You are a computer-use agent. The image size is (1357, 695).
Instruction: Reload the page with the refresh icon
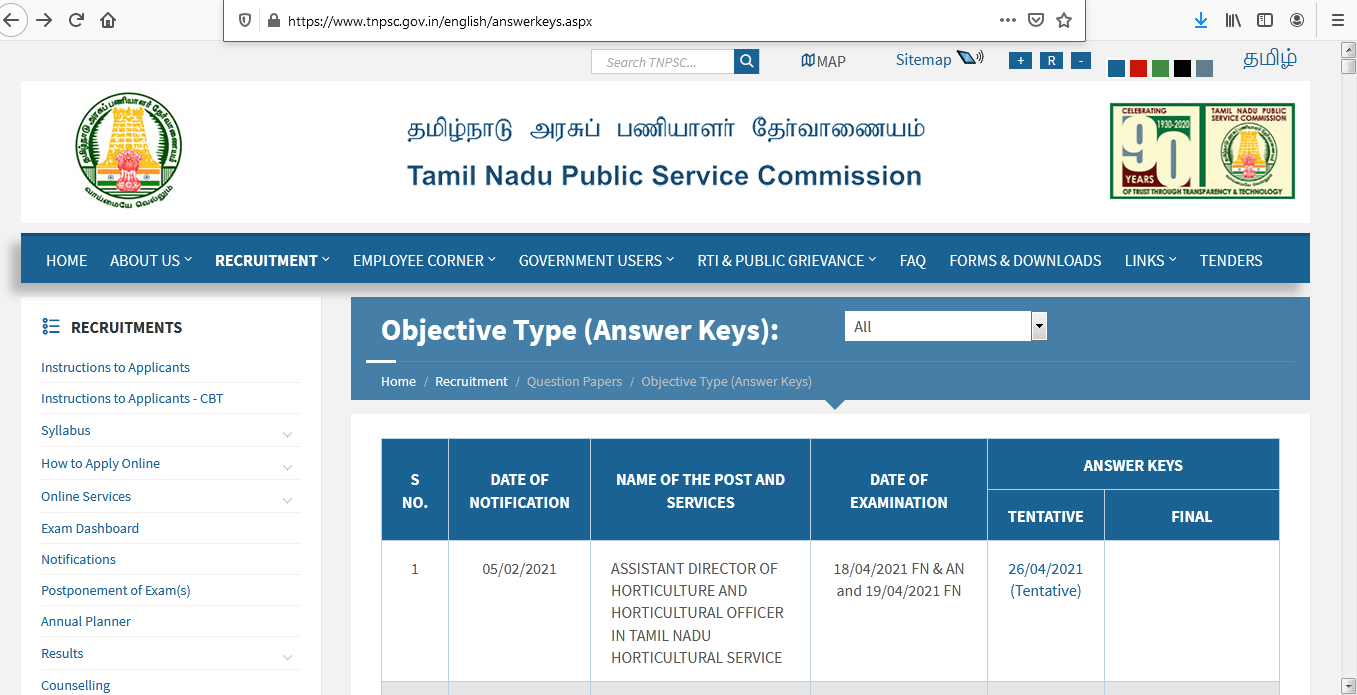click(76, 20)
